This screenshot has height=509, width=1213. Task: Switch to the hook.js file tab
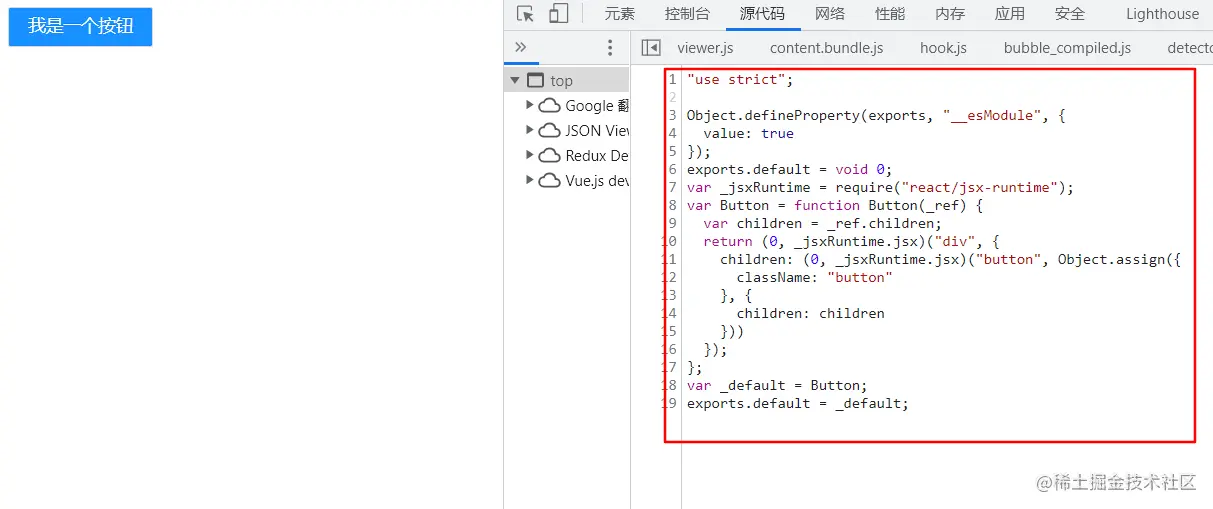(x=943, y=48)
